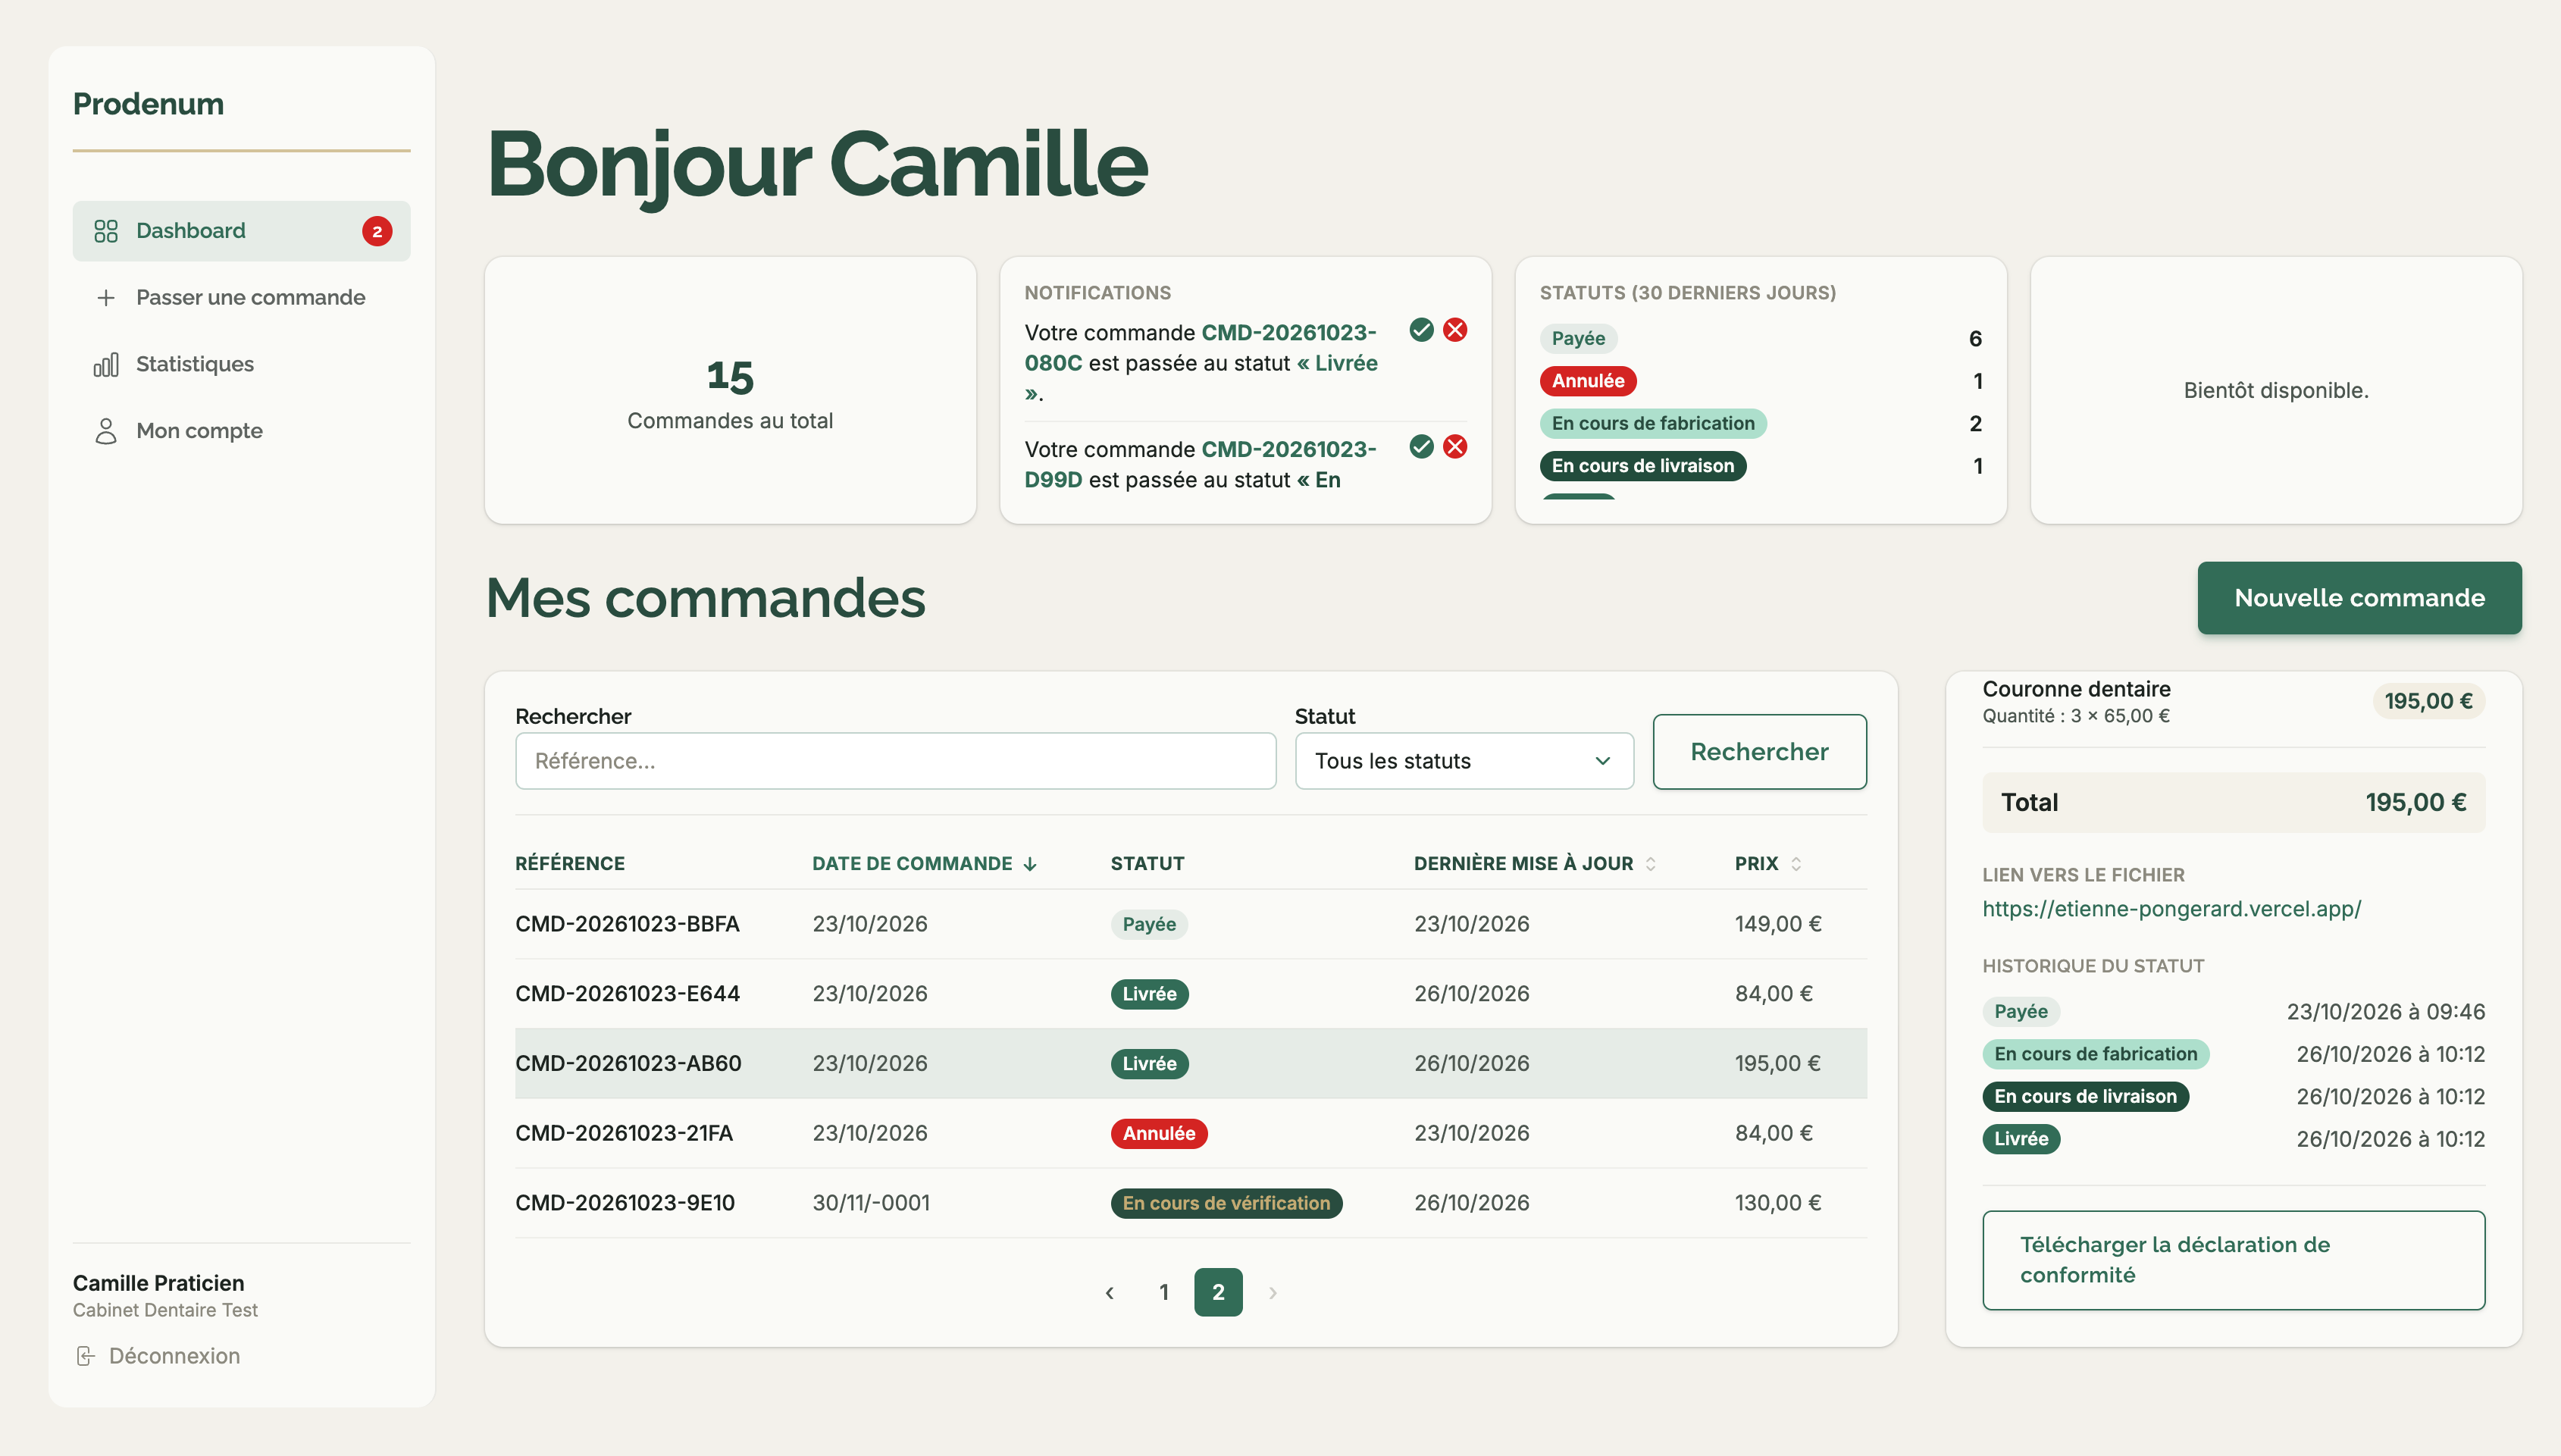
Task: Click the Rechercher button
Action: pyautogui.click(x=1759, y=752)
